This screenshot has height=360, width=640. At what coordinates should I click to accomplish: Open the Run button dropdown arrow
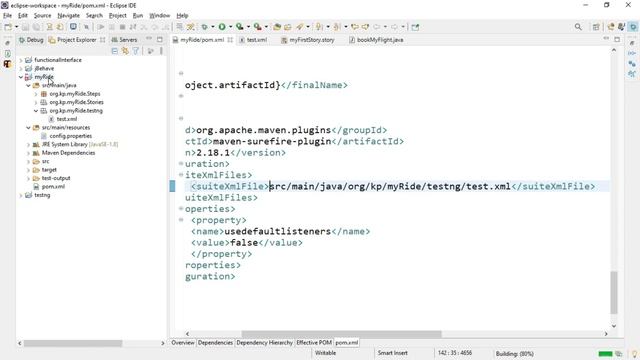click(230, 27)
